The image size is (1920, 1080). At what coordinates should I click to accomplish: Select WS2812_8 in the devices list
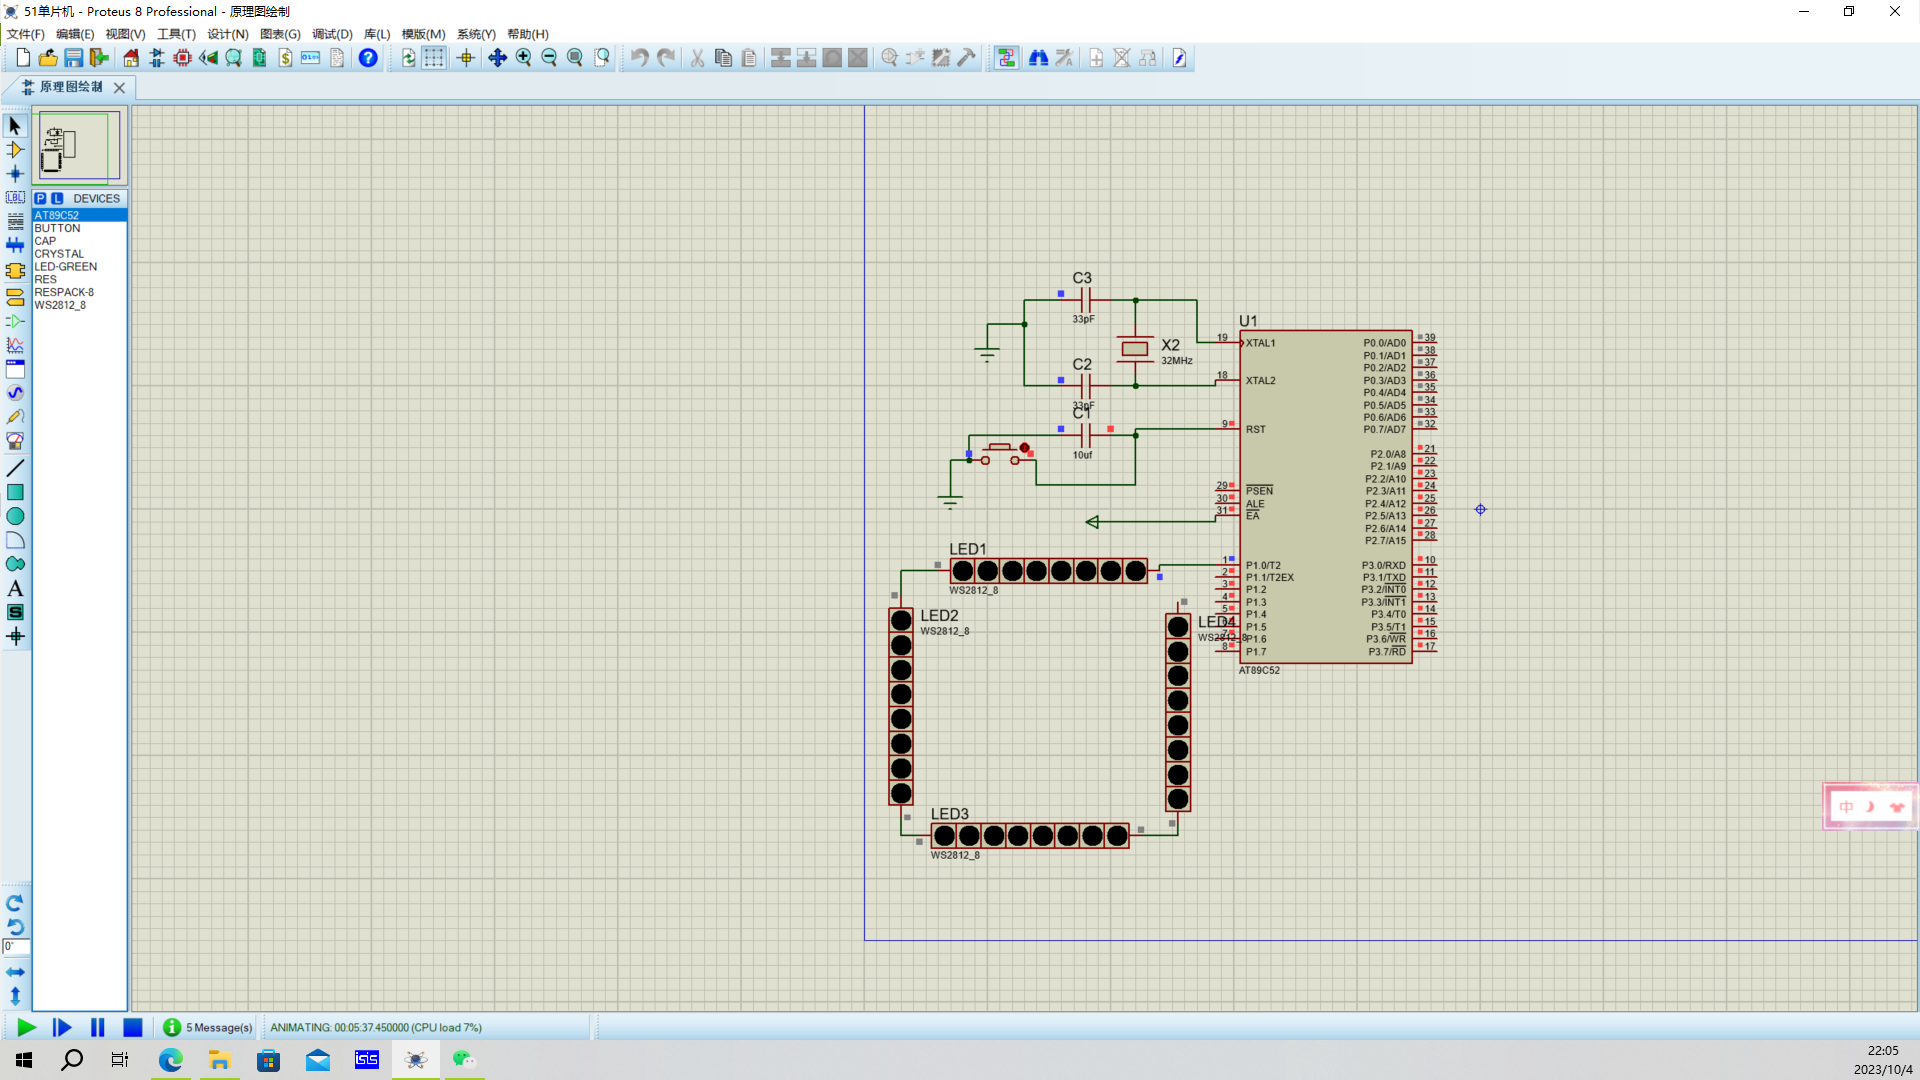point(79,305)
